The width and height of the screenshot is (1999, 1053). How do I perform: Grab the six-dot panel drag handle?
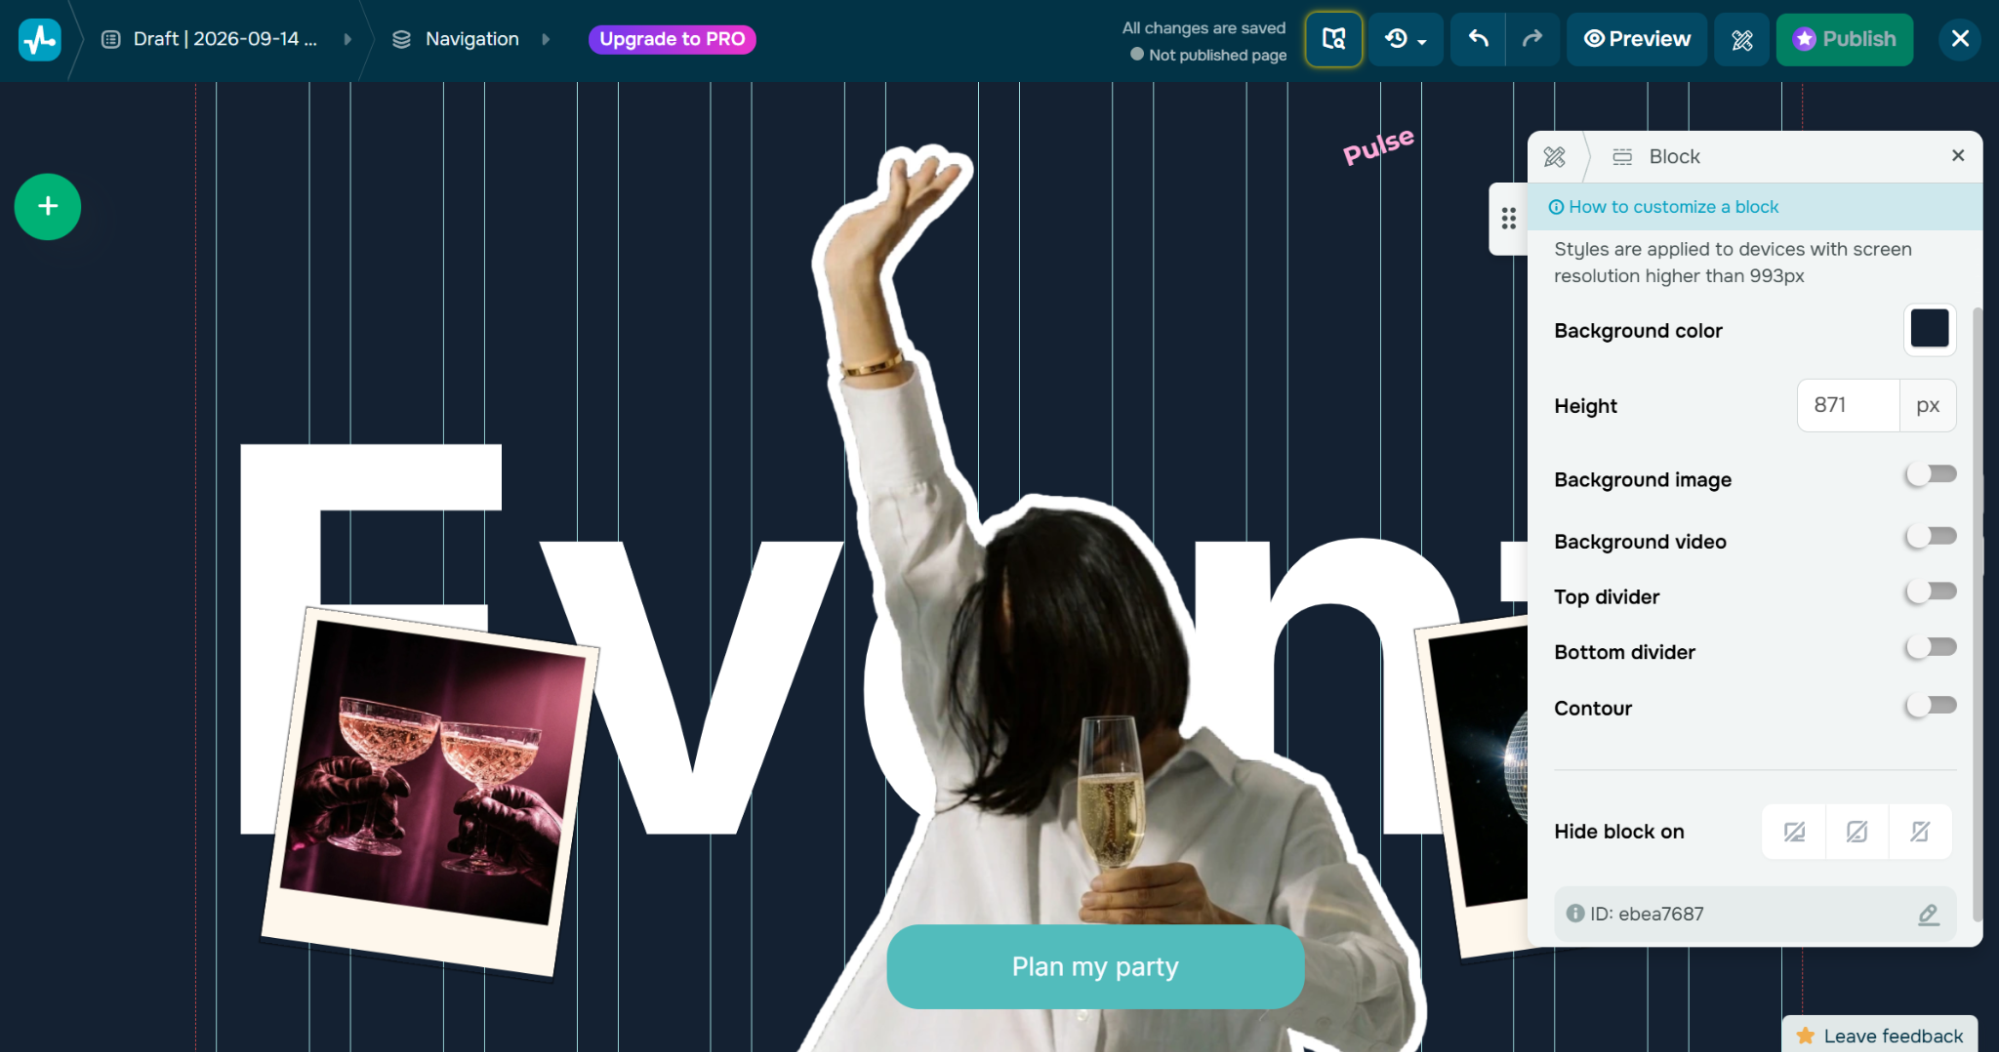coord(1508,218)
